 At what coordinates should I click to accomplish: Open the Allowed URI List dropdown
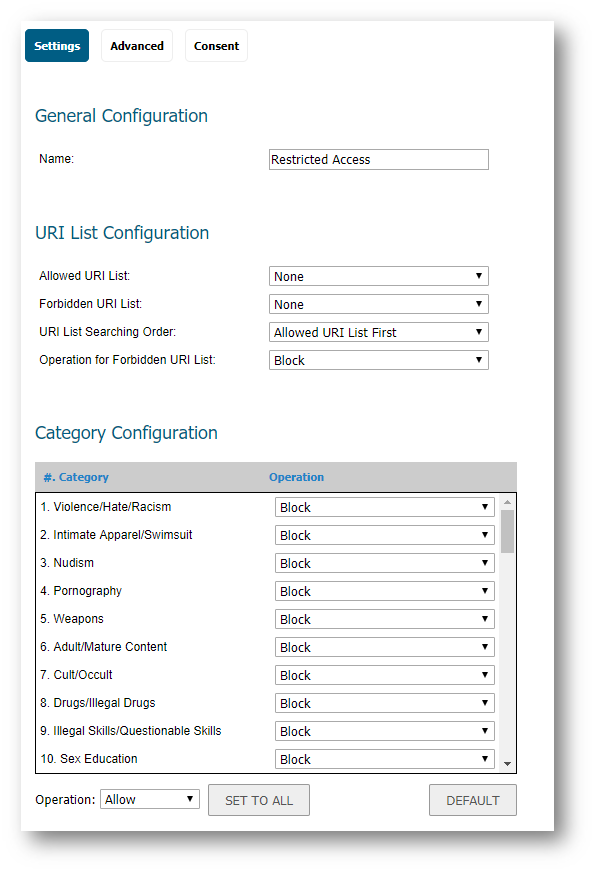pos(379,277)
